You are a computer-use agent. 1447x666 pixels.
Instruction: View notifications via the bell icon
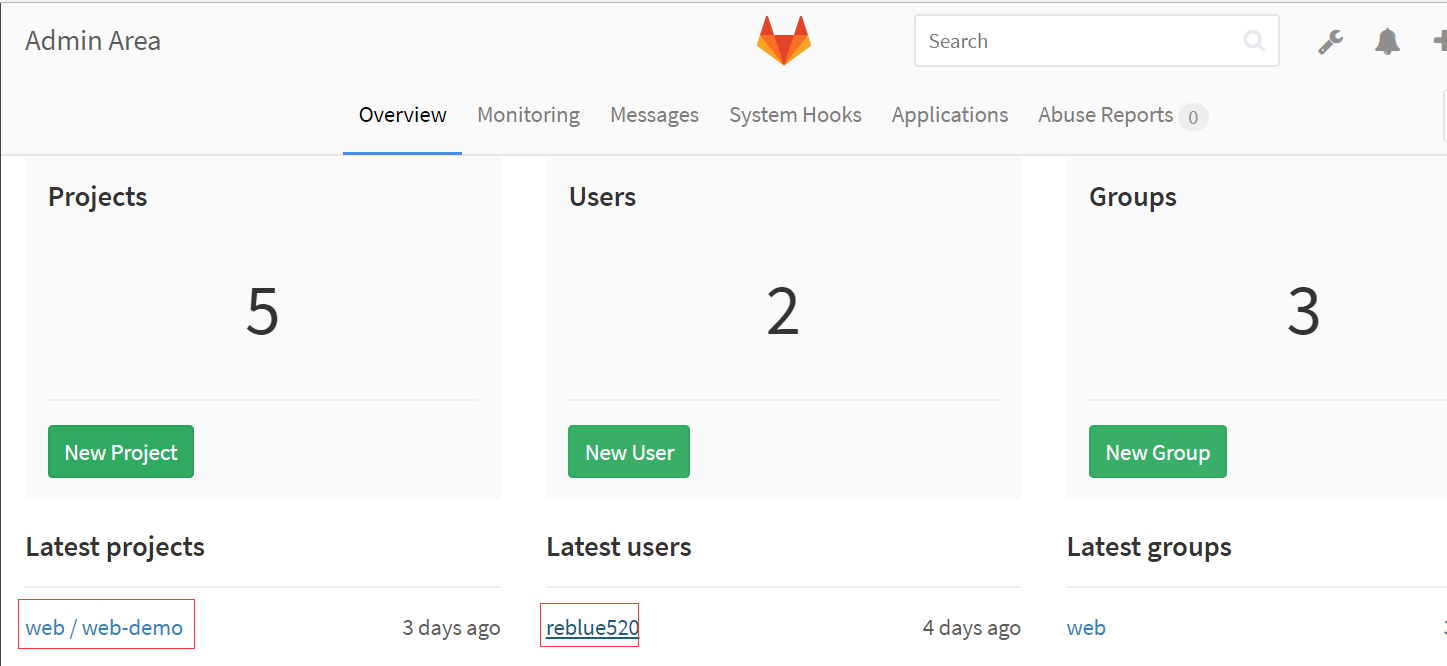pyautogui.click(x=1387, y=41)
